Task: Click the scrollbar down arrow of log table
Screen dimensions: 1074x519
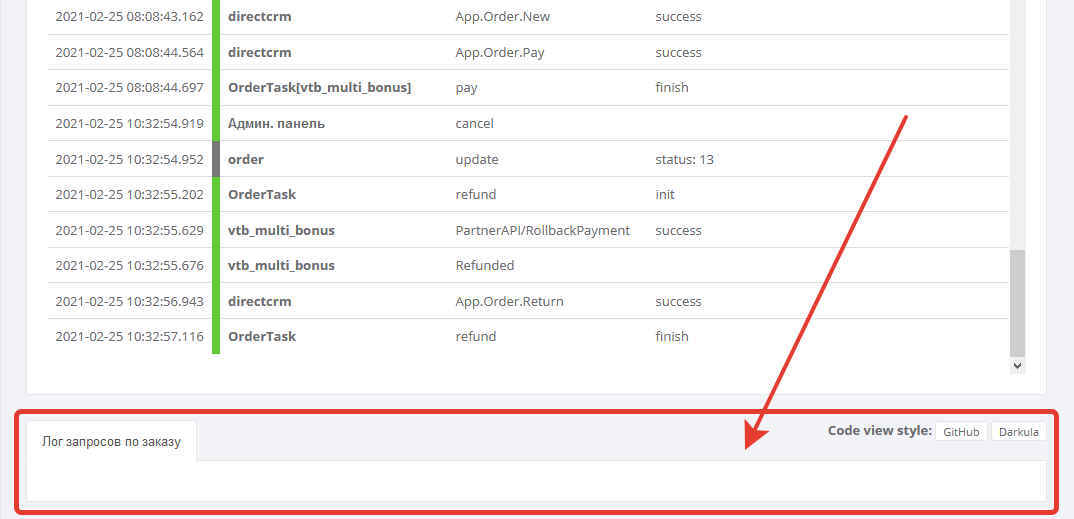Action: 1017,367
